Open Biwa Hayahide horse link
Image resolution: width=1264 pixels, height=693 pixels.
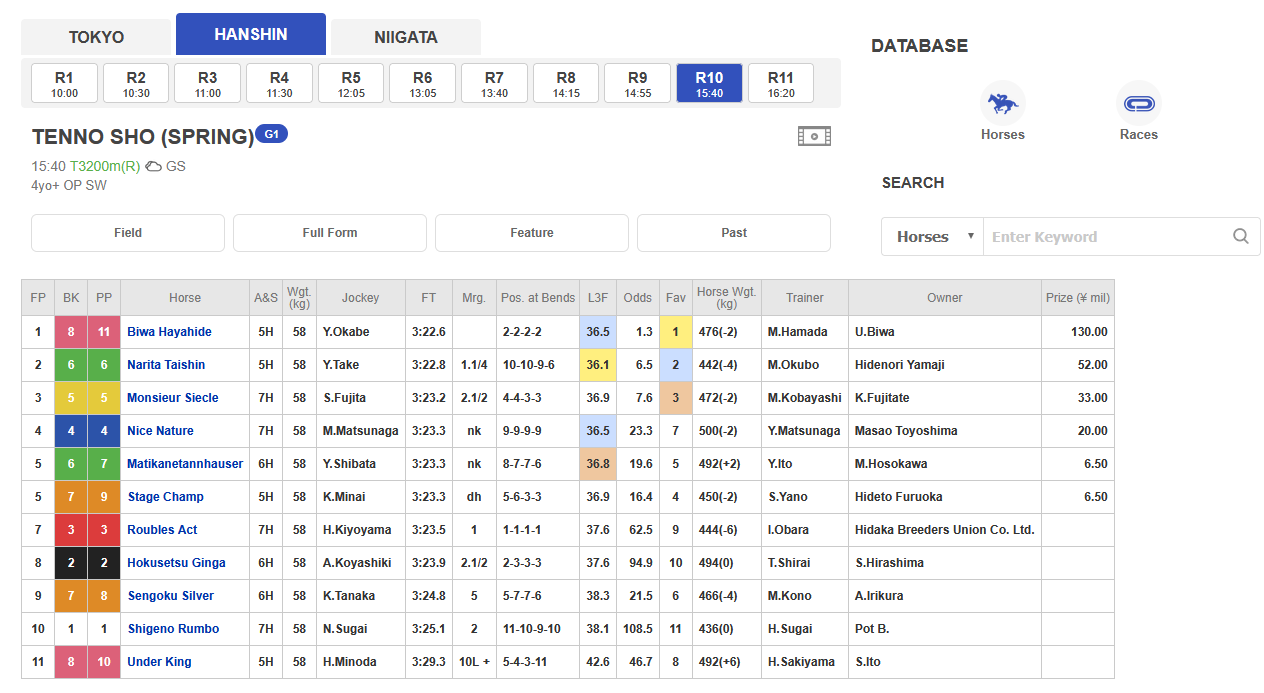[x=169, y=332]
